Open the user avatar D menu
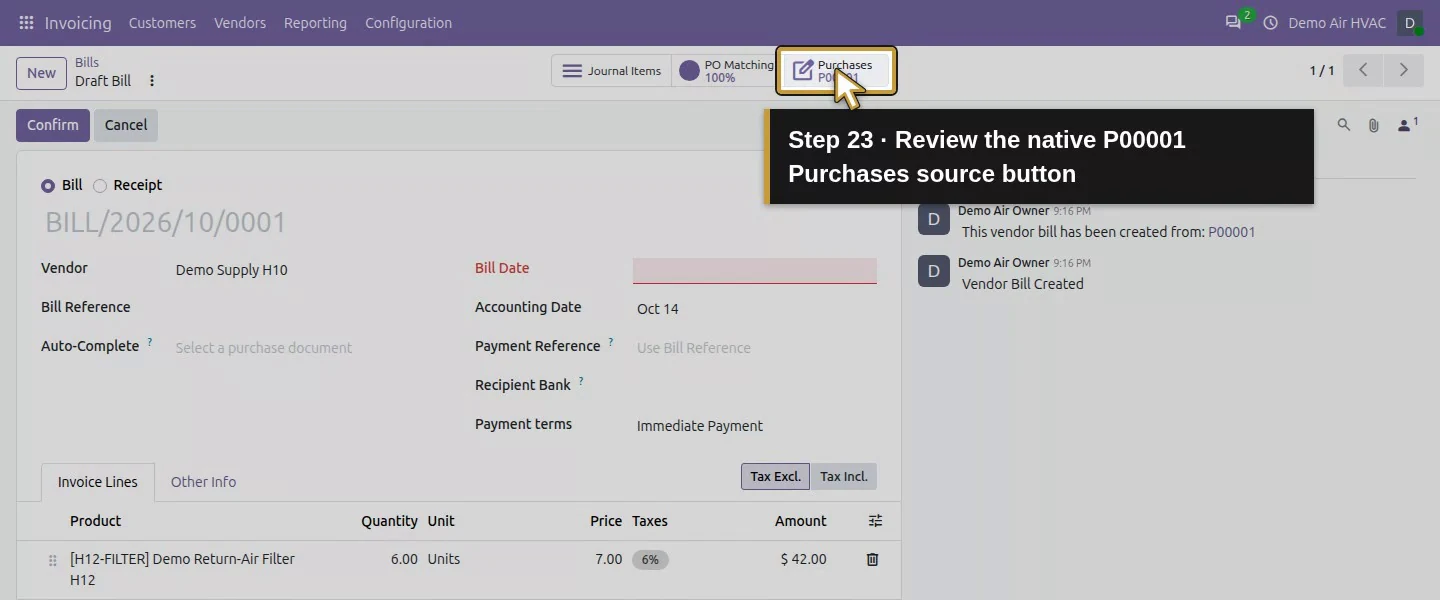The height and width of the screenshot is (600, 1440). pyautogui.click(x=1410, y=22)
